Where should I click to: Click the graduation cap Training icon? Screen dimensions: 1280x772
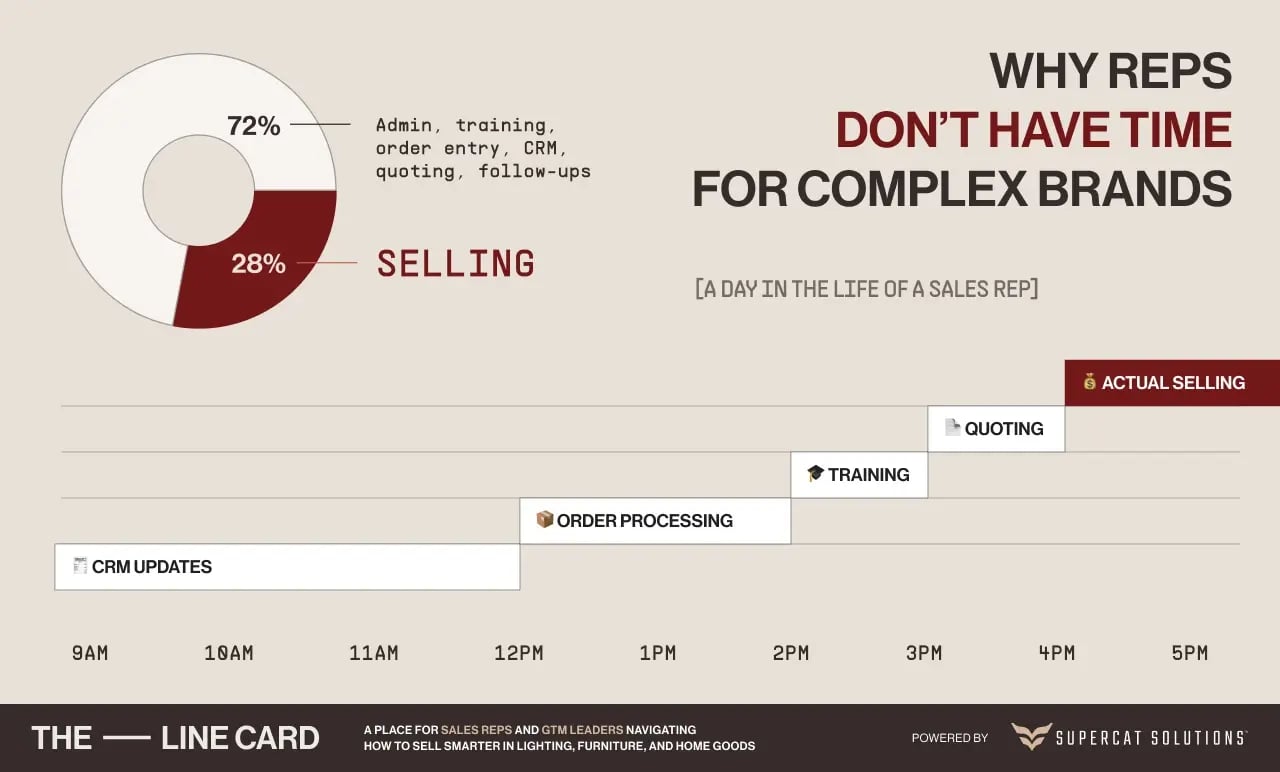pyautogui.click(x=815, y=474)
